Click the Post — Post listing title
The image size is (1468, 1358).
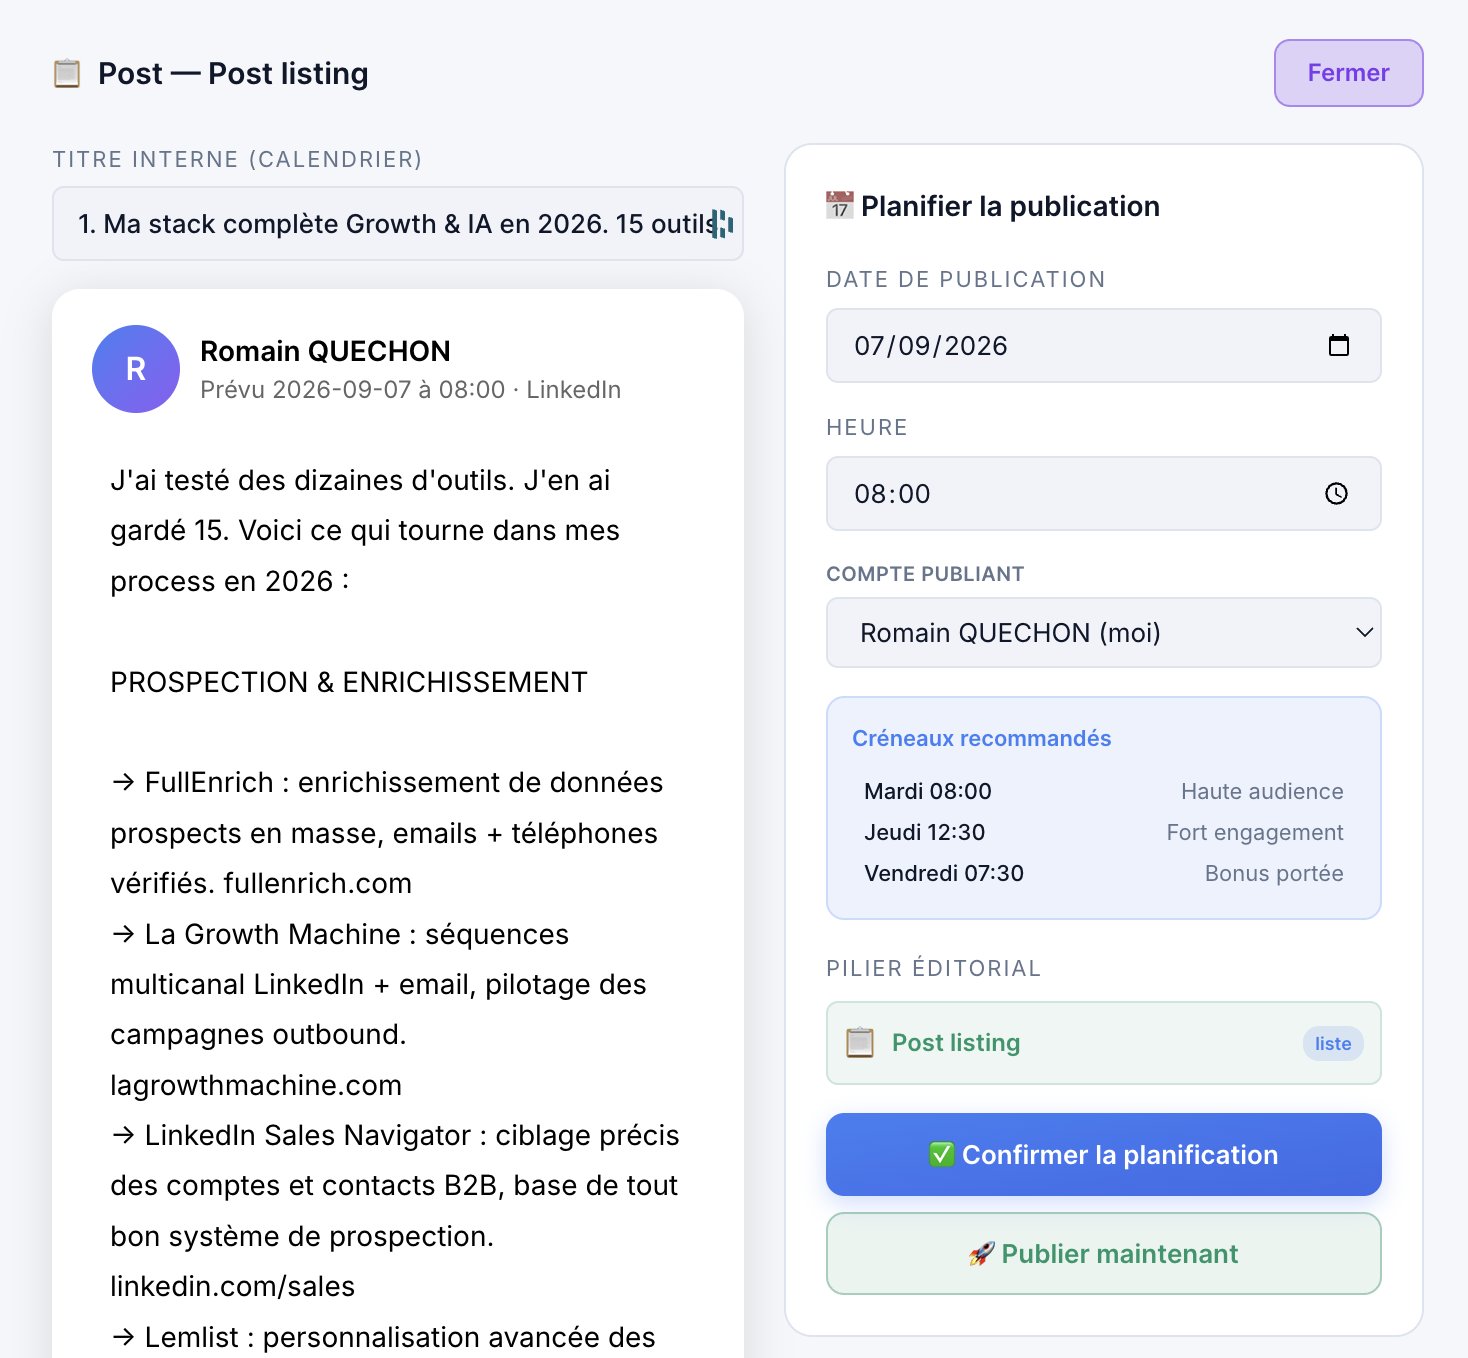(233, 73)
